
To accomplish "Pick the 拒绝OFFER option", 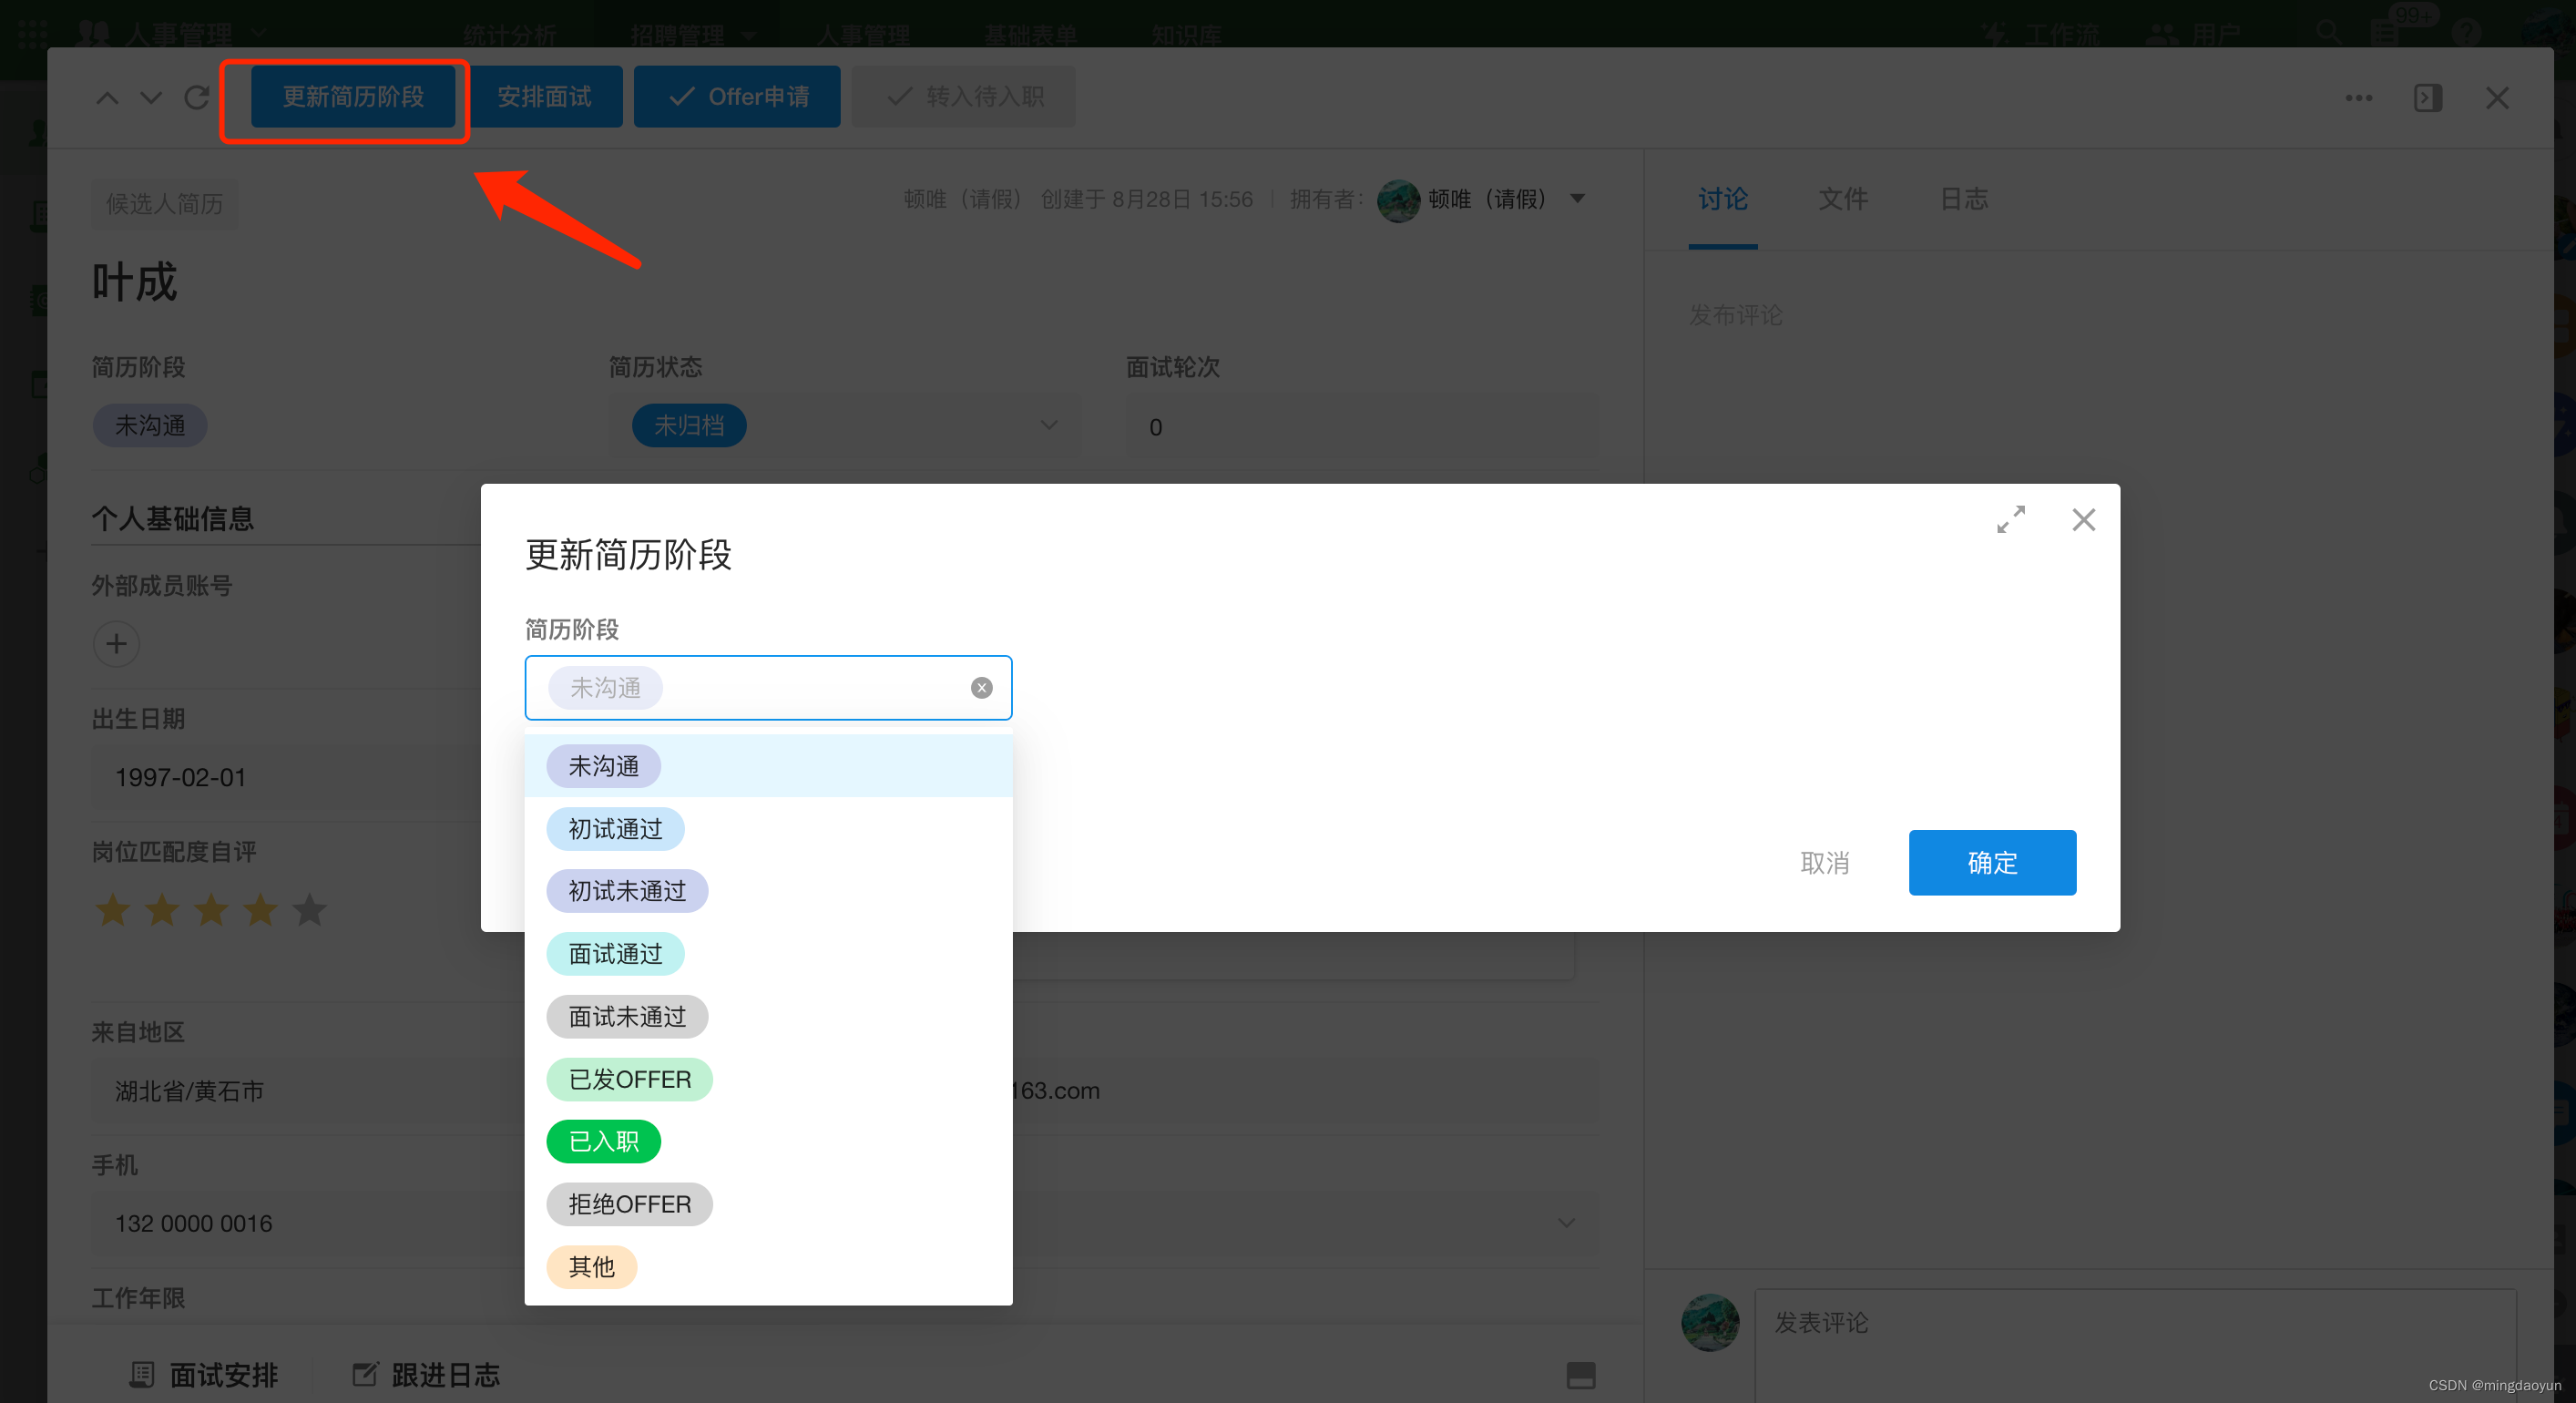I will click(x=629, y=1204).
